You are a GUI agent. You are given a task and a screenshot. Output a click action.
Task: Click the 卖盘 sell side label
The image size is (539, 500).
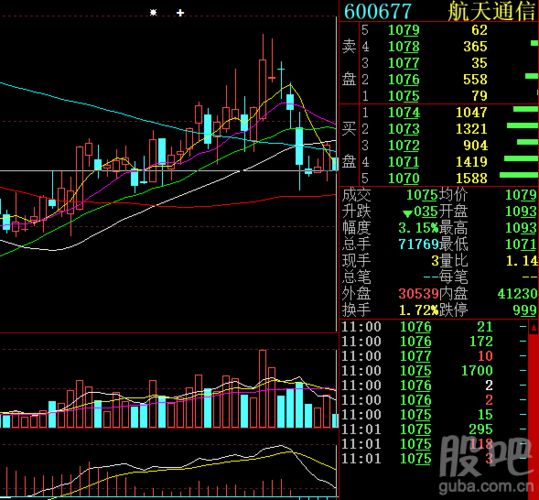pyautogui.click(x=349, y=63)
